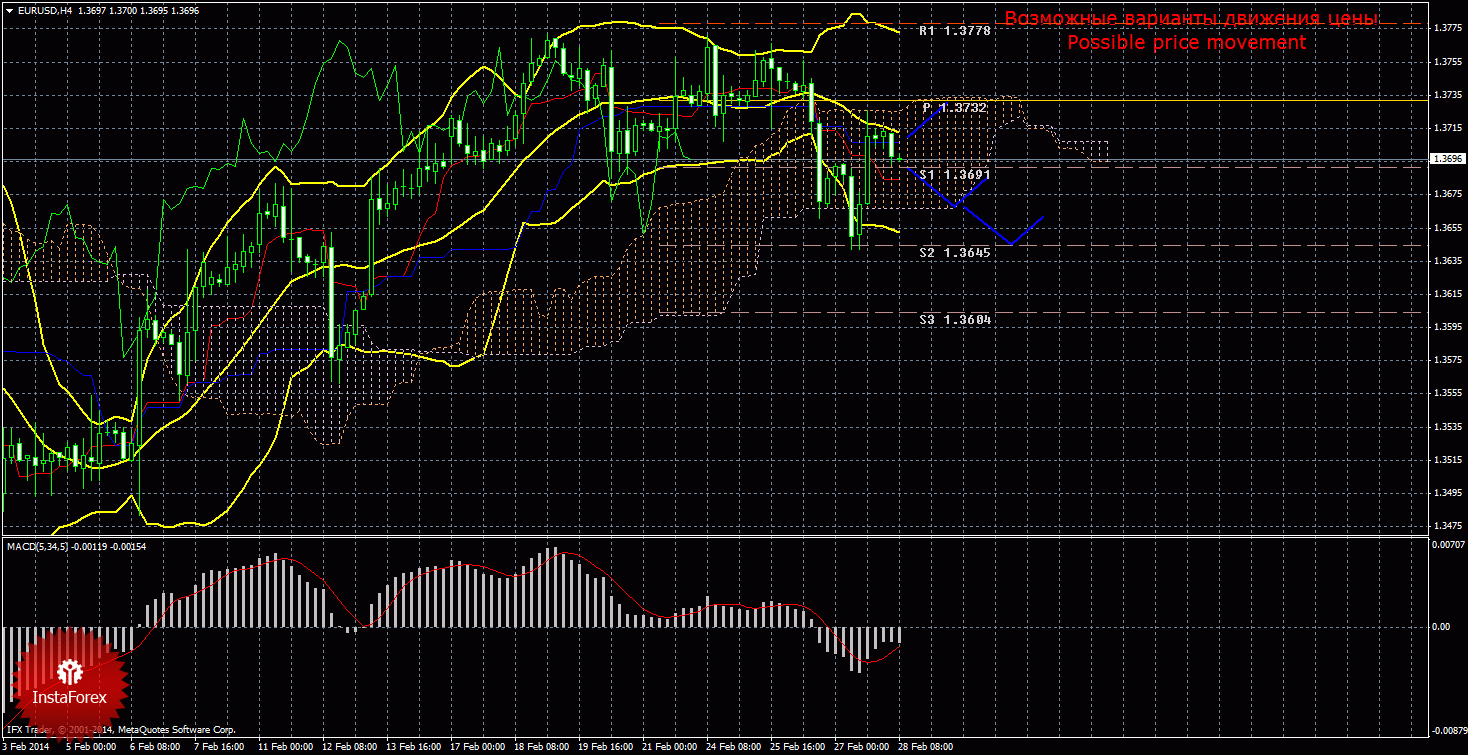Select the S1 1.3691 support label
Image resolution: width=1468 pixels, height=755 pixels.
[x=954, y=175]
